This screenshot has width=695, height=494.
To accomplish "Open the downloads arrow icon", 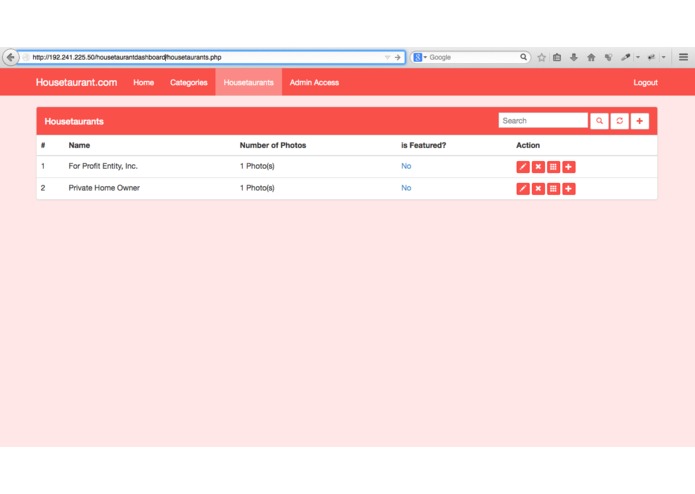I will 574,57.
